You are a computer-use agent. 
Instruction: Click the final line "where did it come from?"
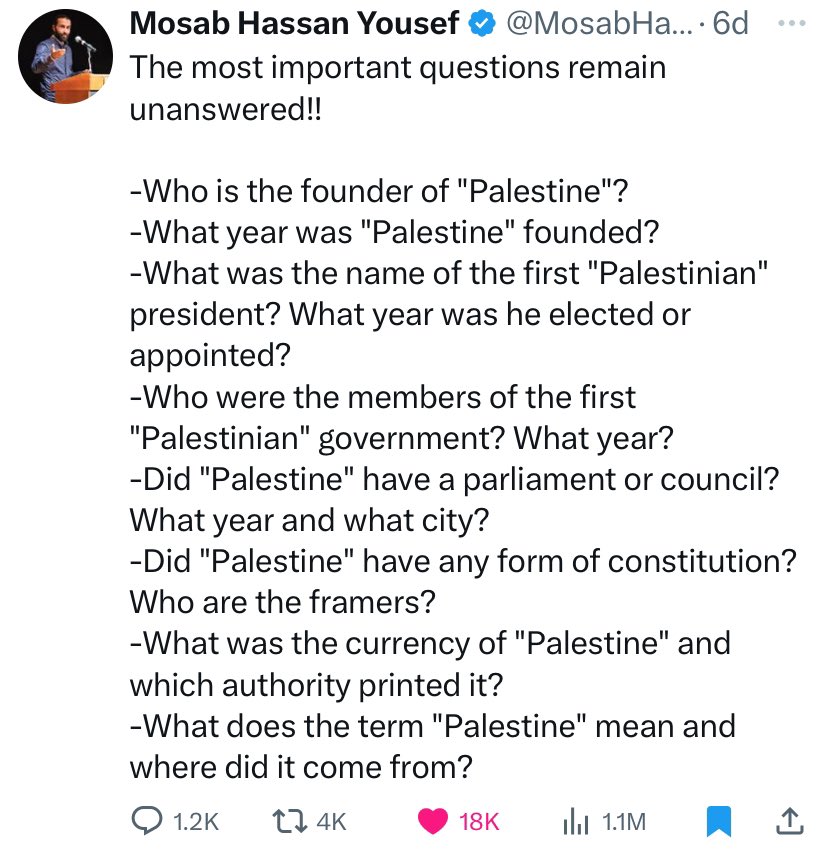300,766
